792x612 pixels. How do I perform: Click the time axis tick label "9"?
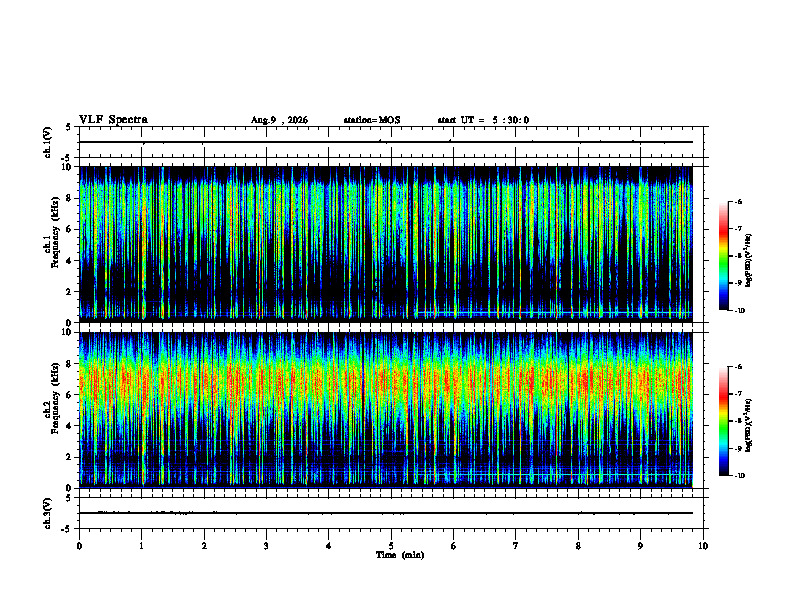(640, 546)
